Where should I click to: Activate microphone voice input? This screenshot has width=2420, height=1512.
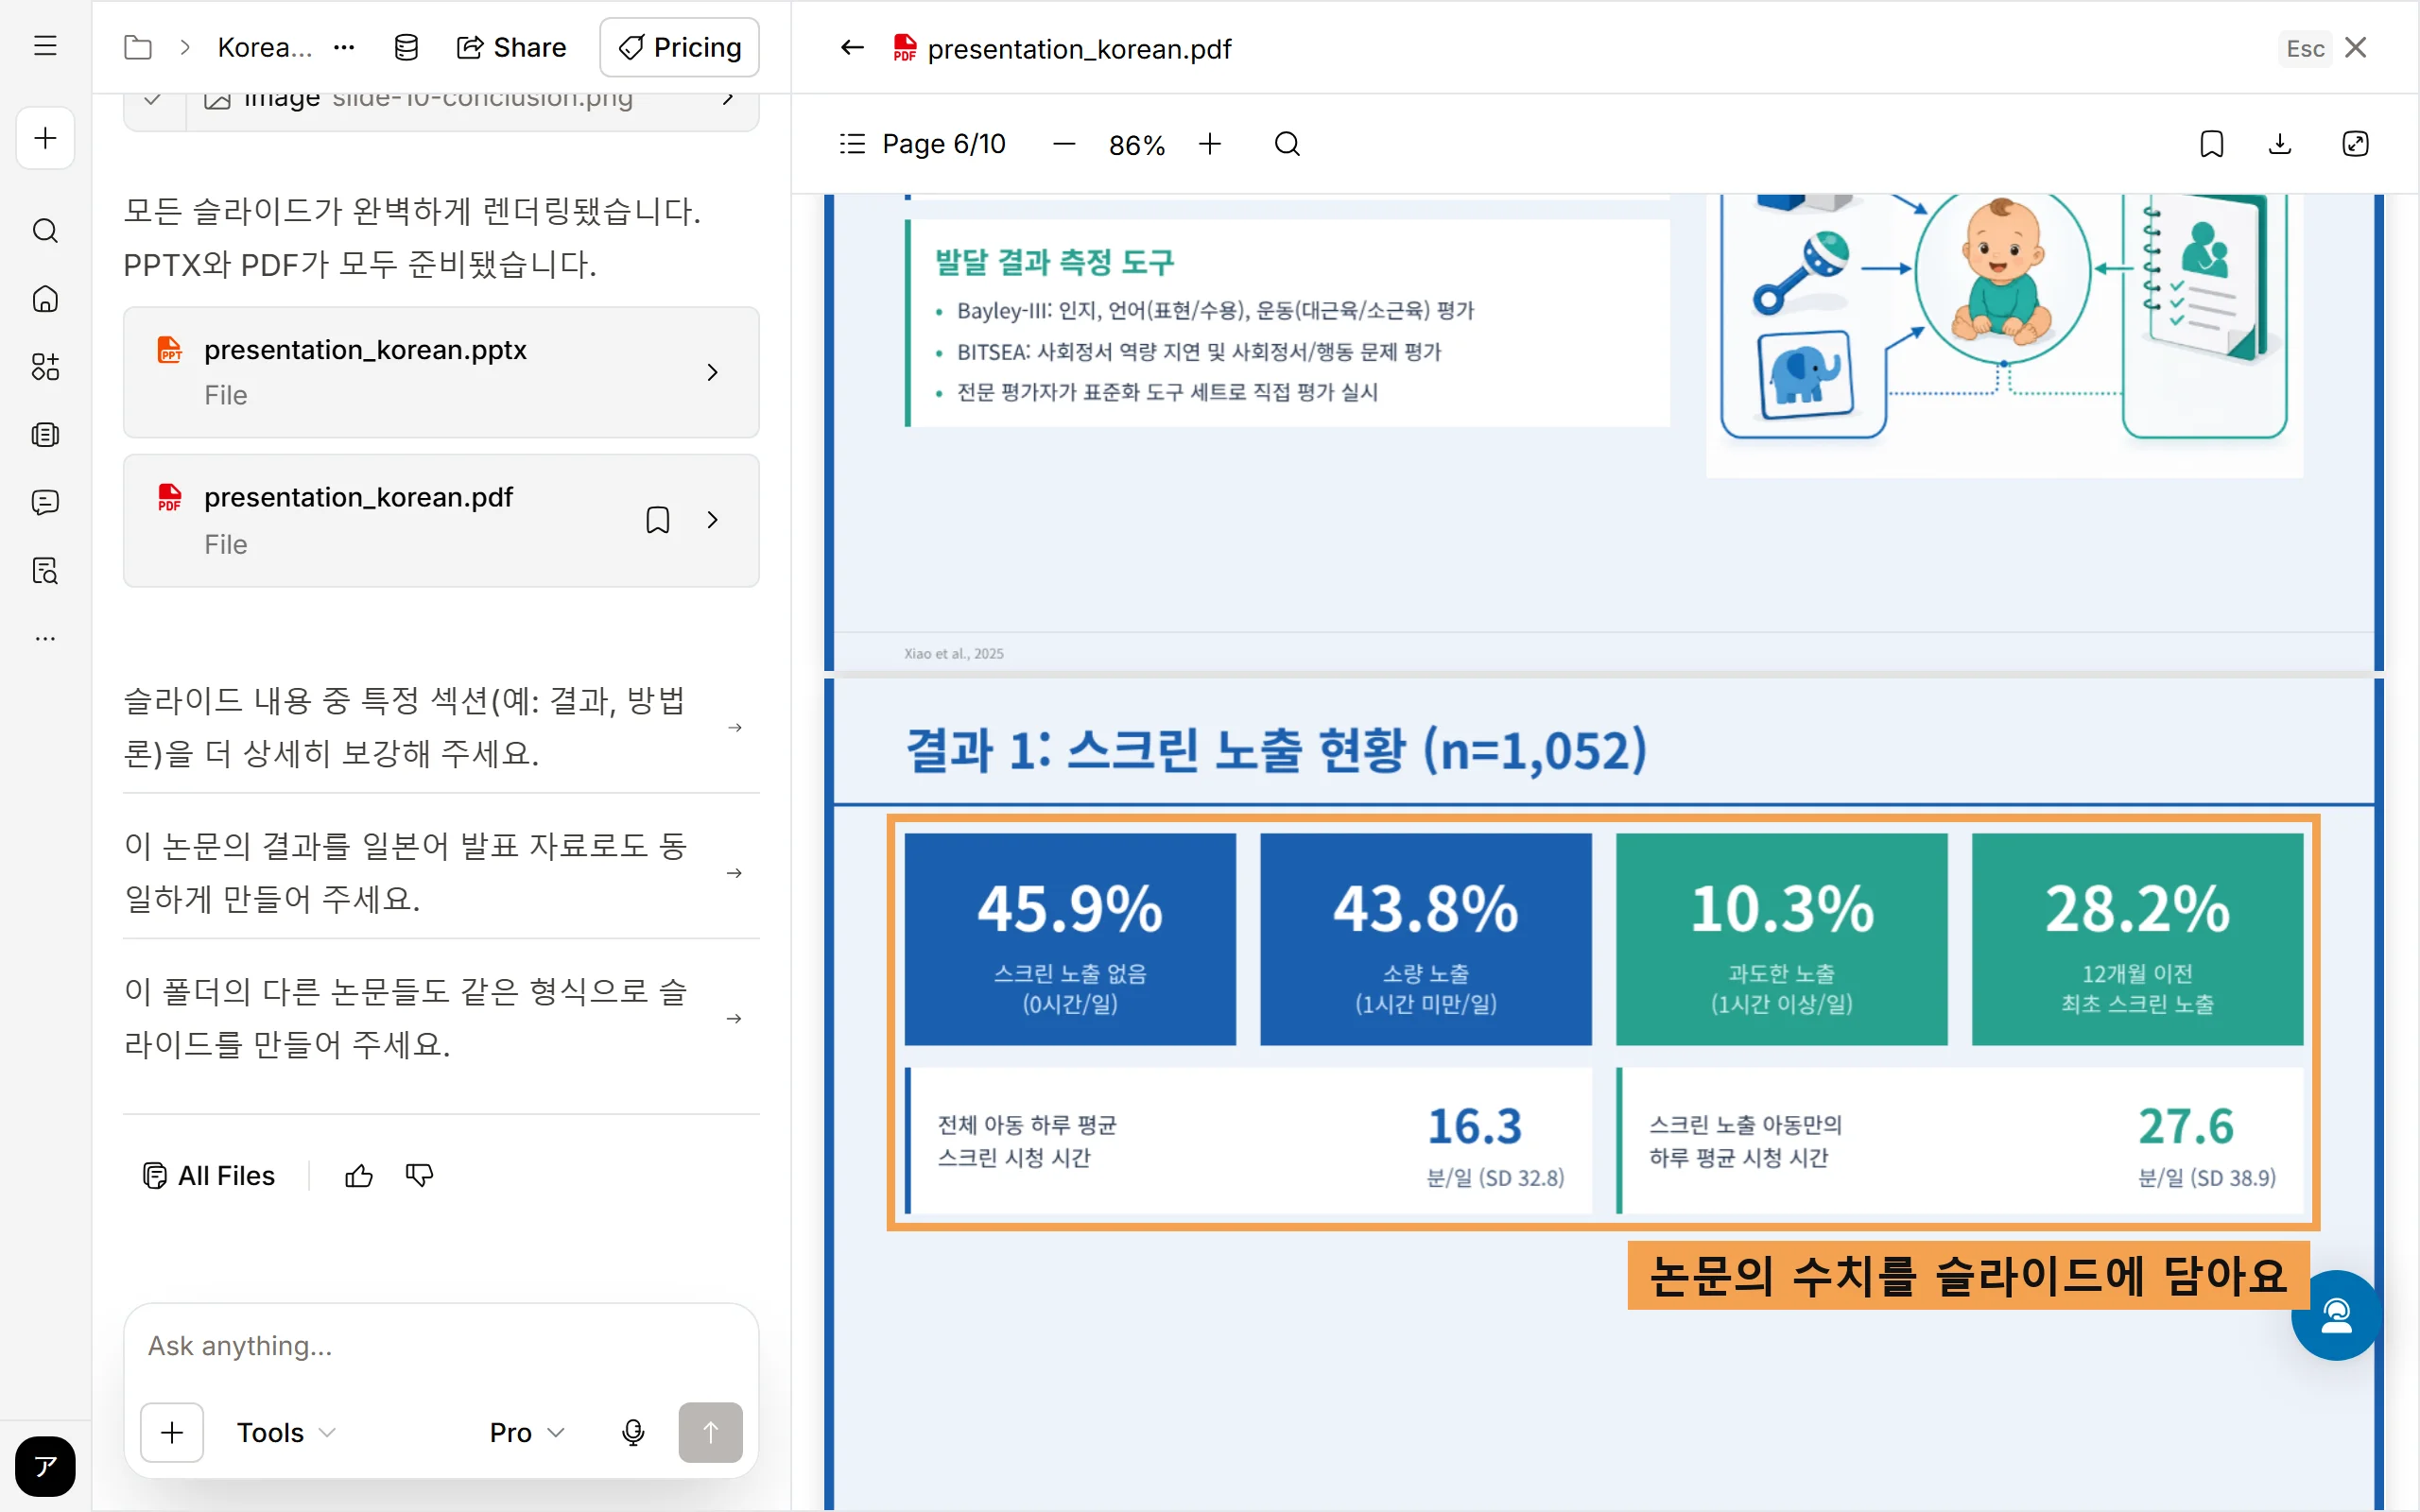(x=633, y=1432)
